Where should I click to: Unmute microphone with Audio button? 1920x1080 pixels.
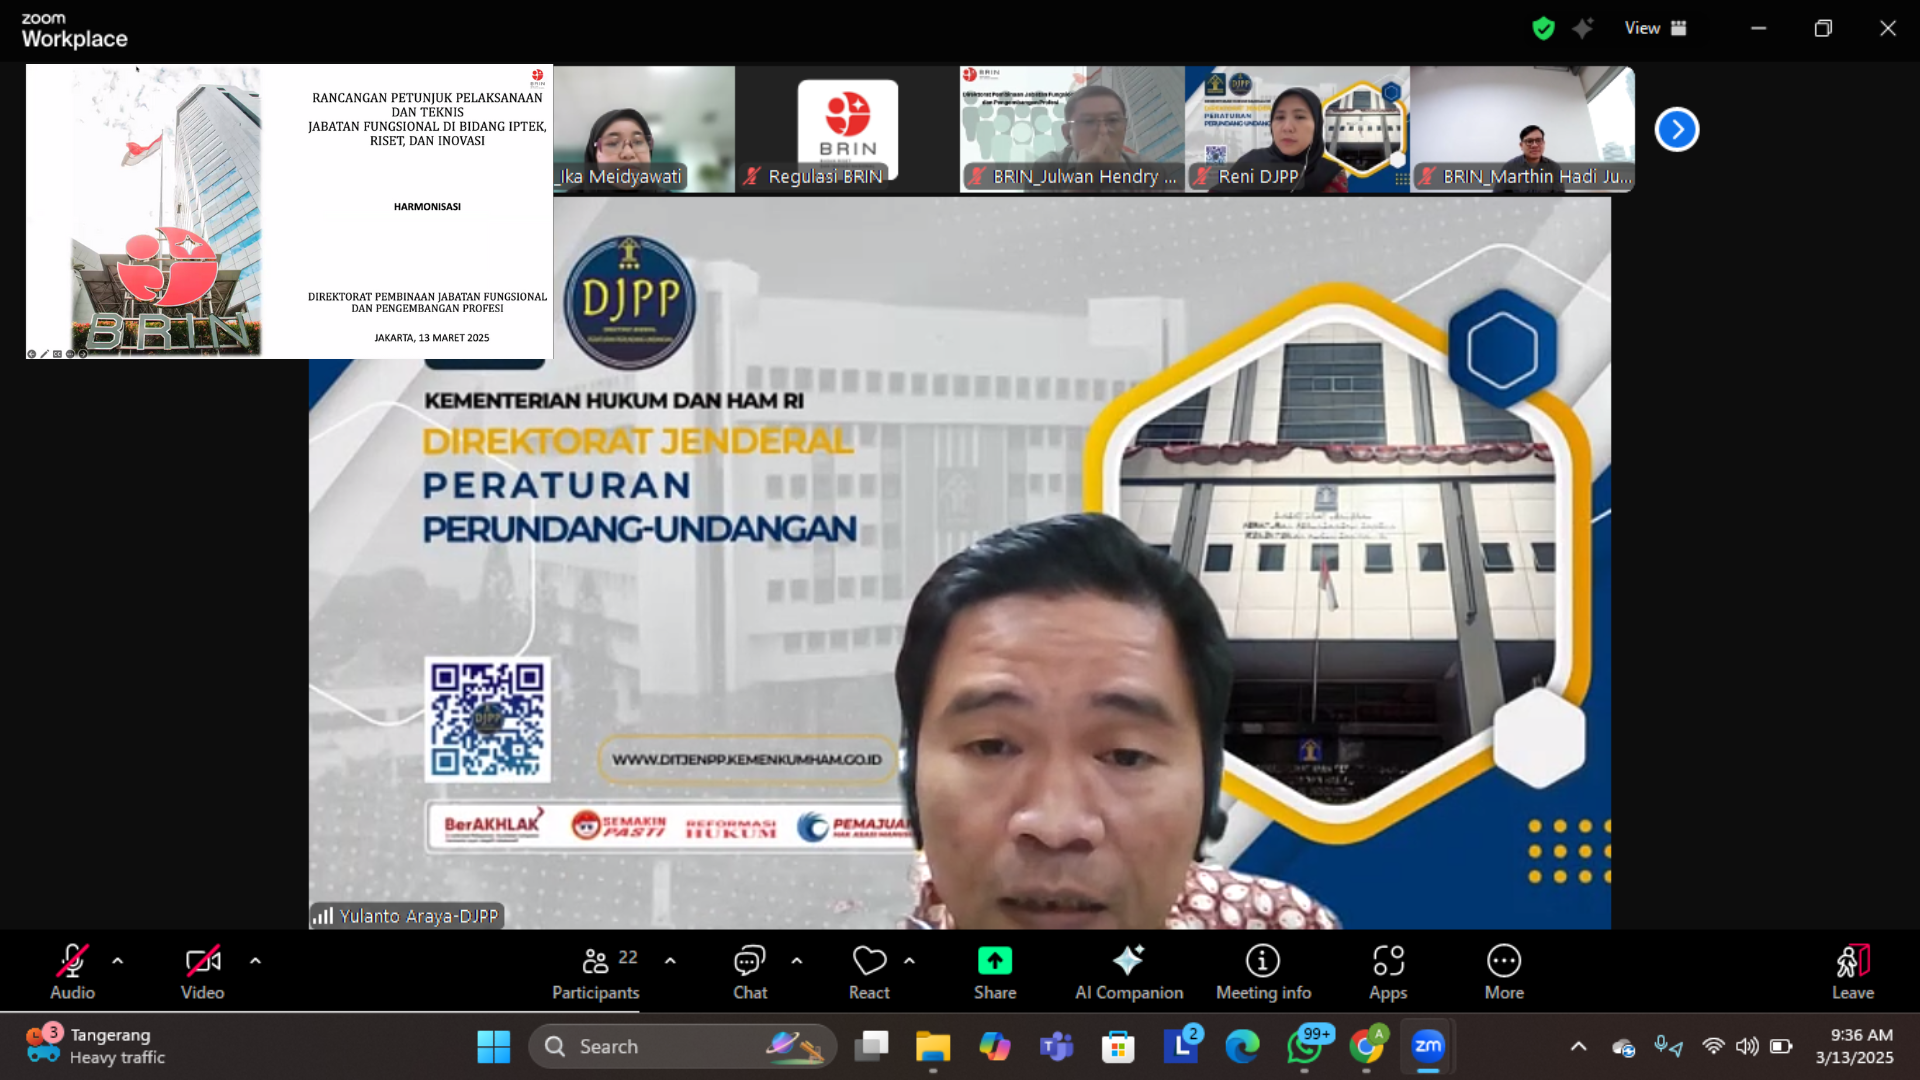pyautogui.click(x=72, y=972)
